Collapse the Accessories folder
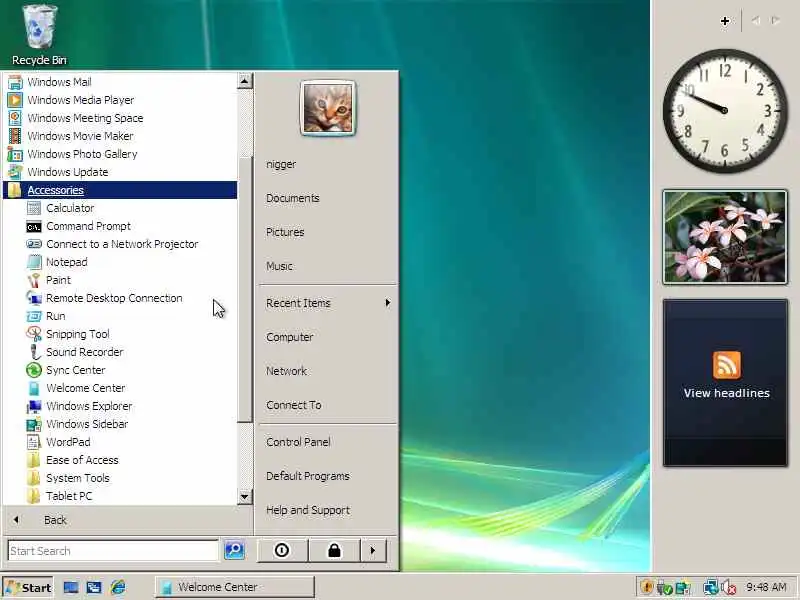This screenshot has height=600, width=800. click(x=120, y=190)
